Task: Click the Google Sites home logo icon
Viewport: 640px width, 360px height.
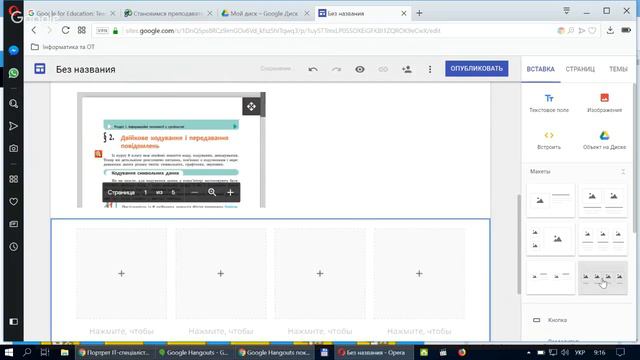Action: click(40, 69)
